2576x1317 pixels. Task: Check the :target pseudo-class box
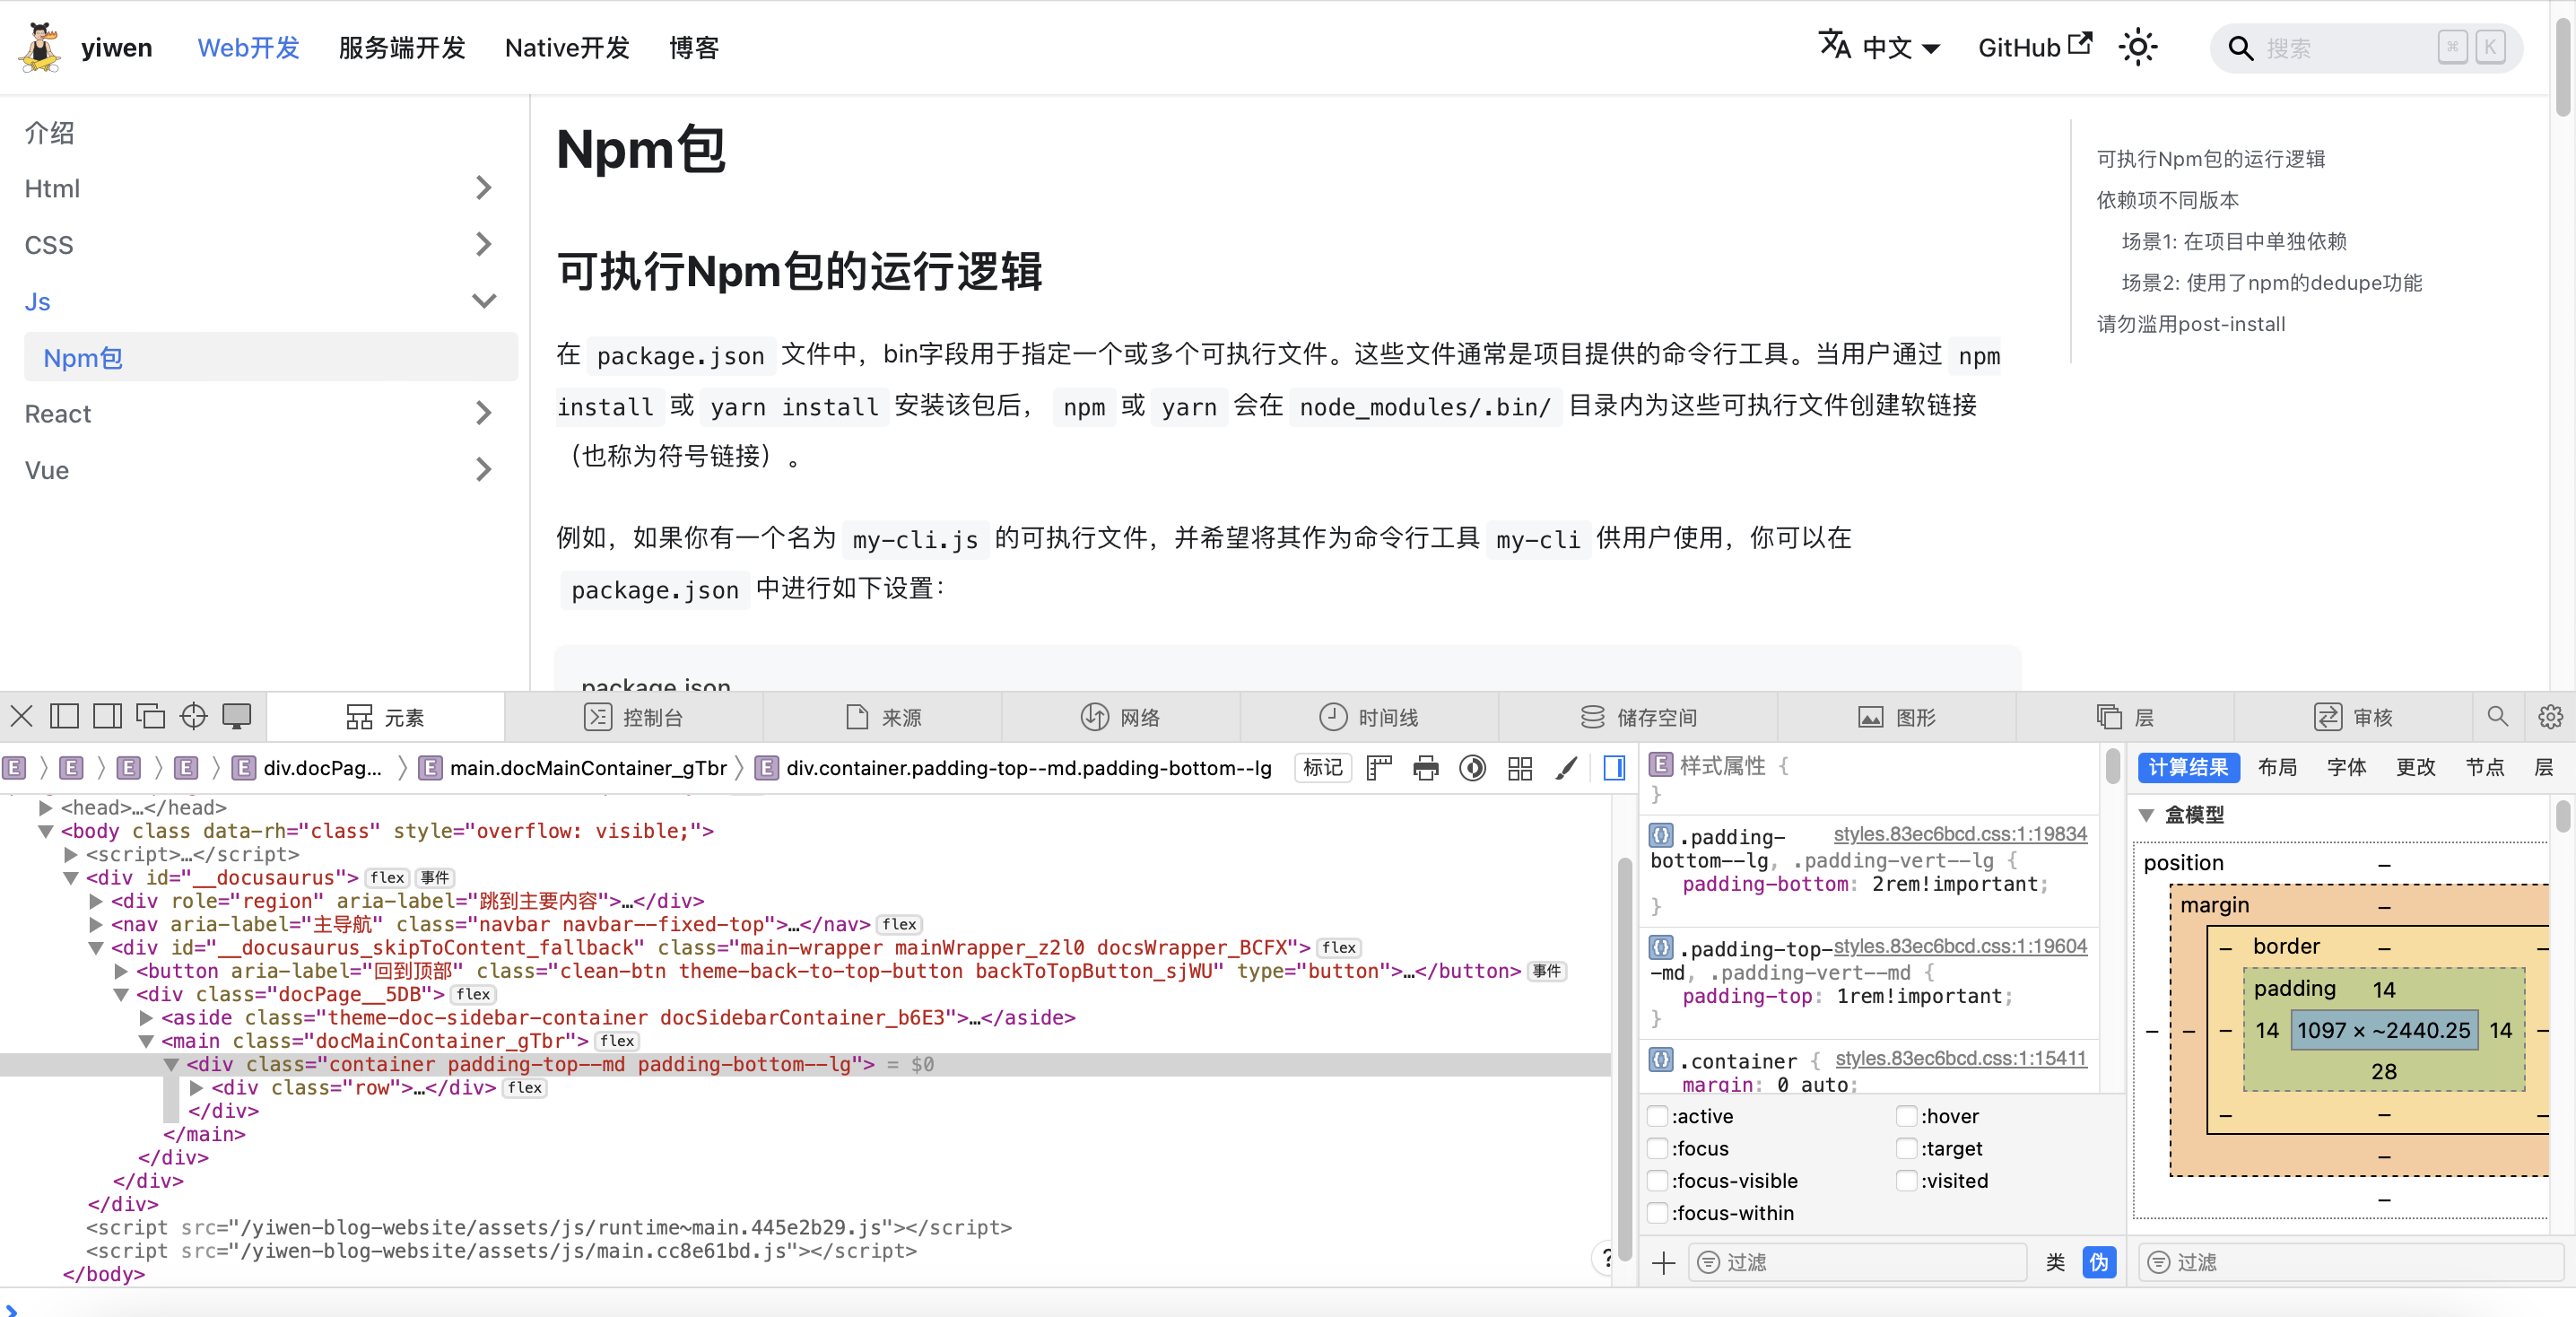pyautogui.click(x=1907, y=1148)
